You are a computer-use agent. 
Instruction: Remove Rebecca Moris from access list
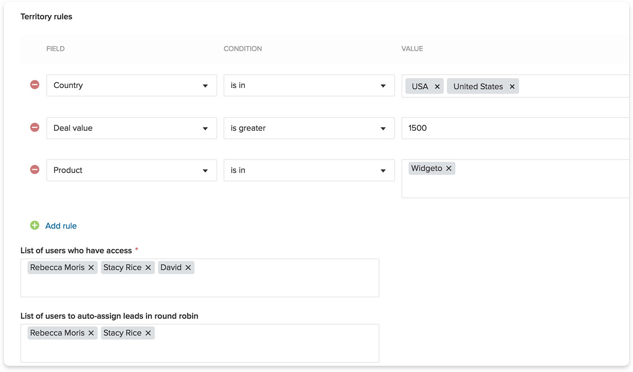[x=91, y=267]
